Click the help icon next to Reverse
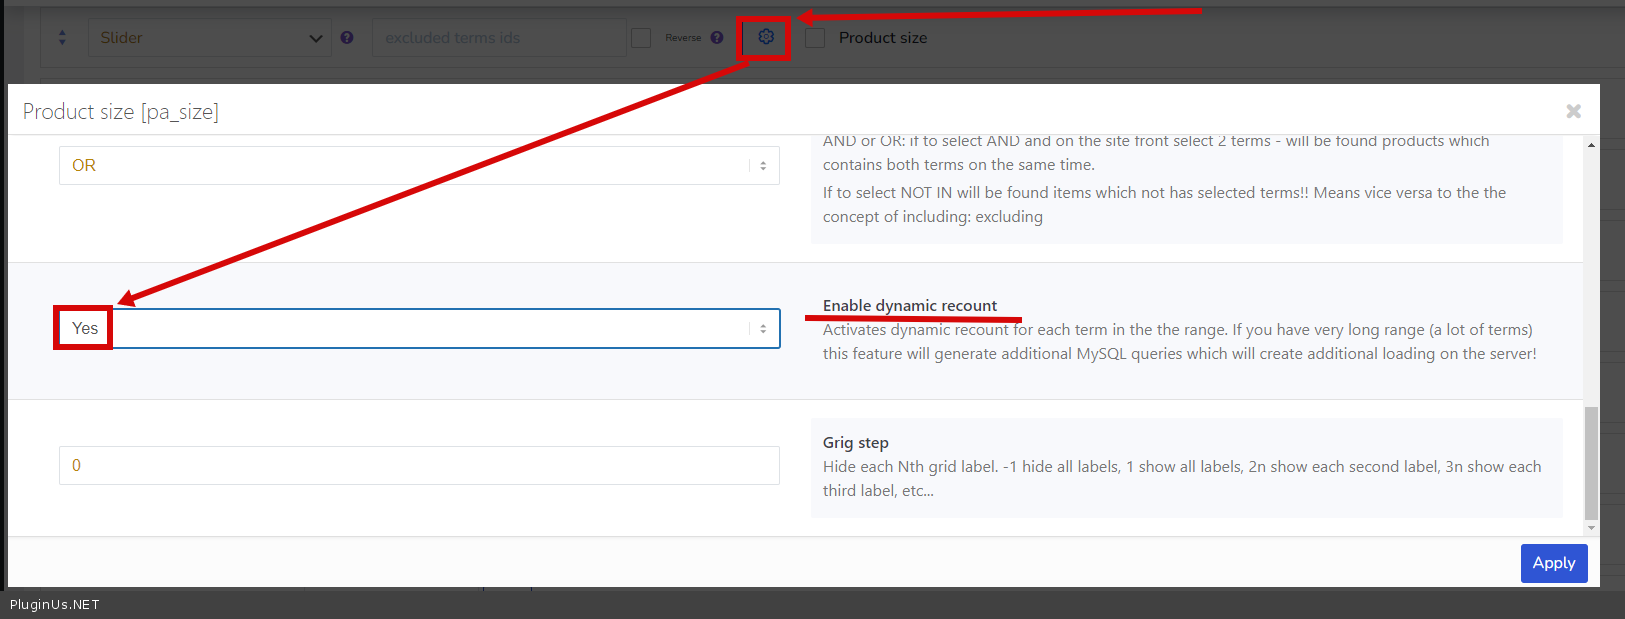The image size is (1625, 619). click(x=717, y=38)
